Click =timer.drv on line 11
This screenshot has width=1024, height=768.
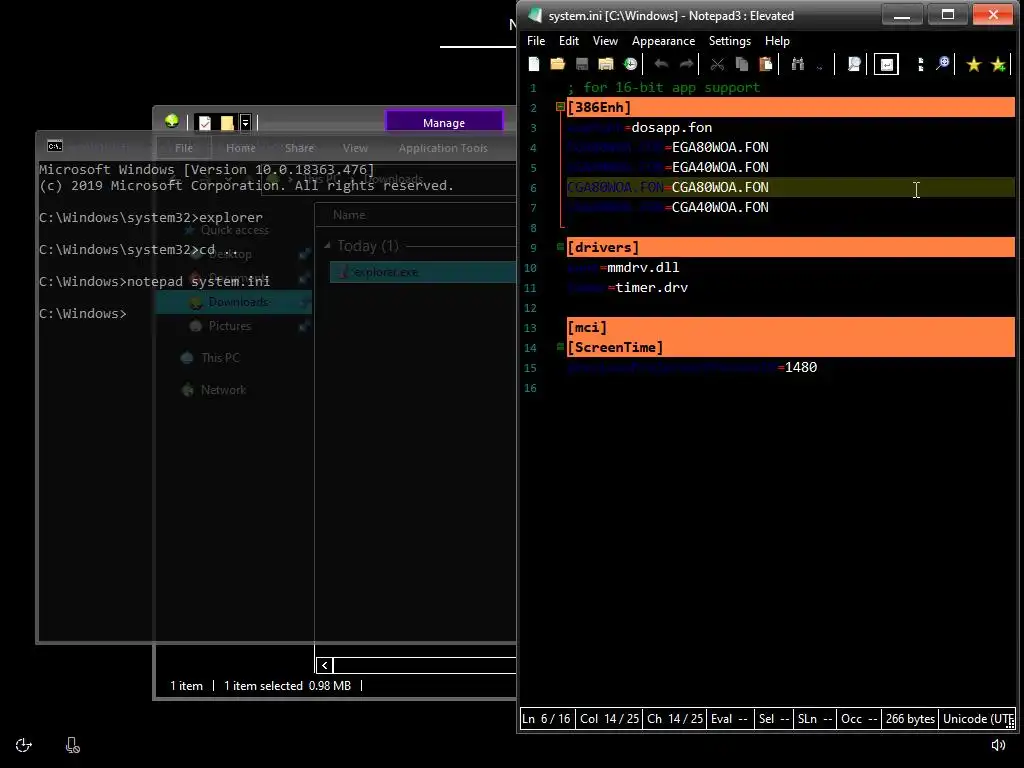(648, 287)
